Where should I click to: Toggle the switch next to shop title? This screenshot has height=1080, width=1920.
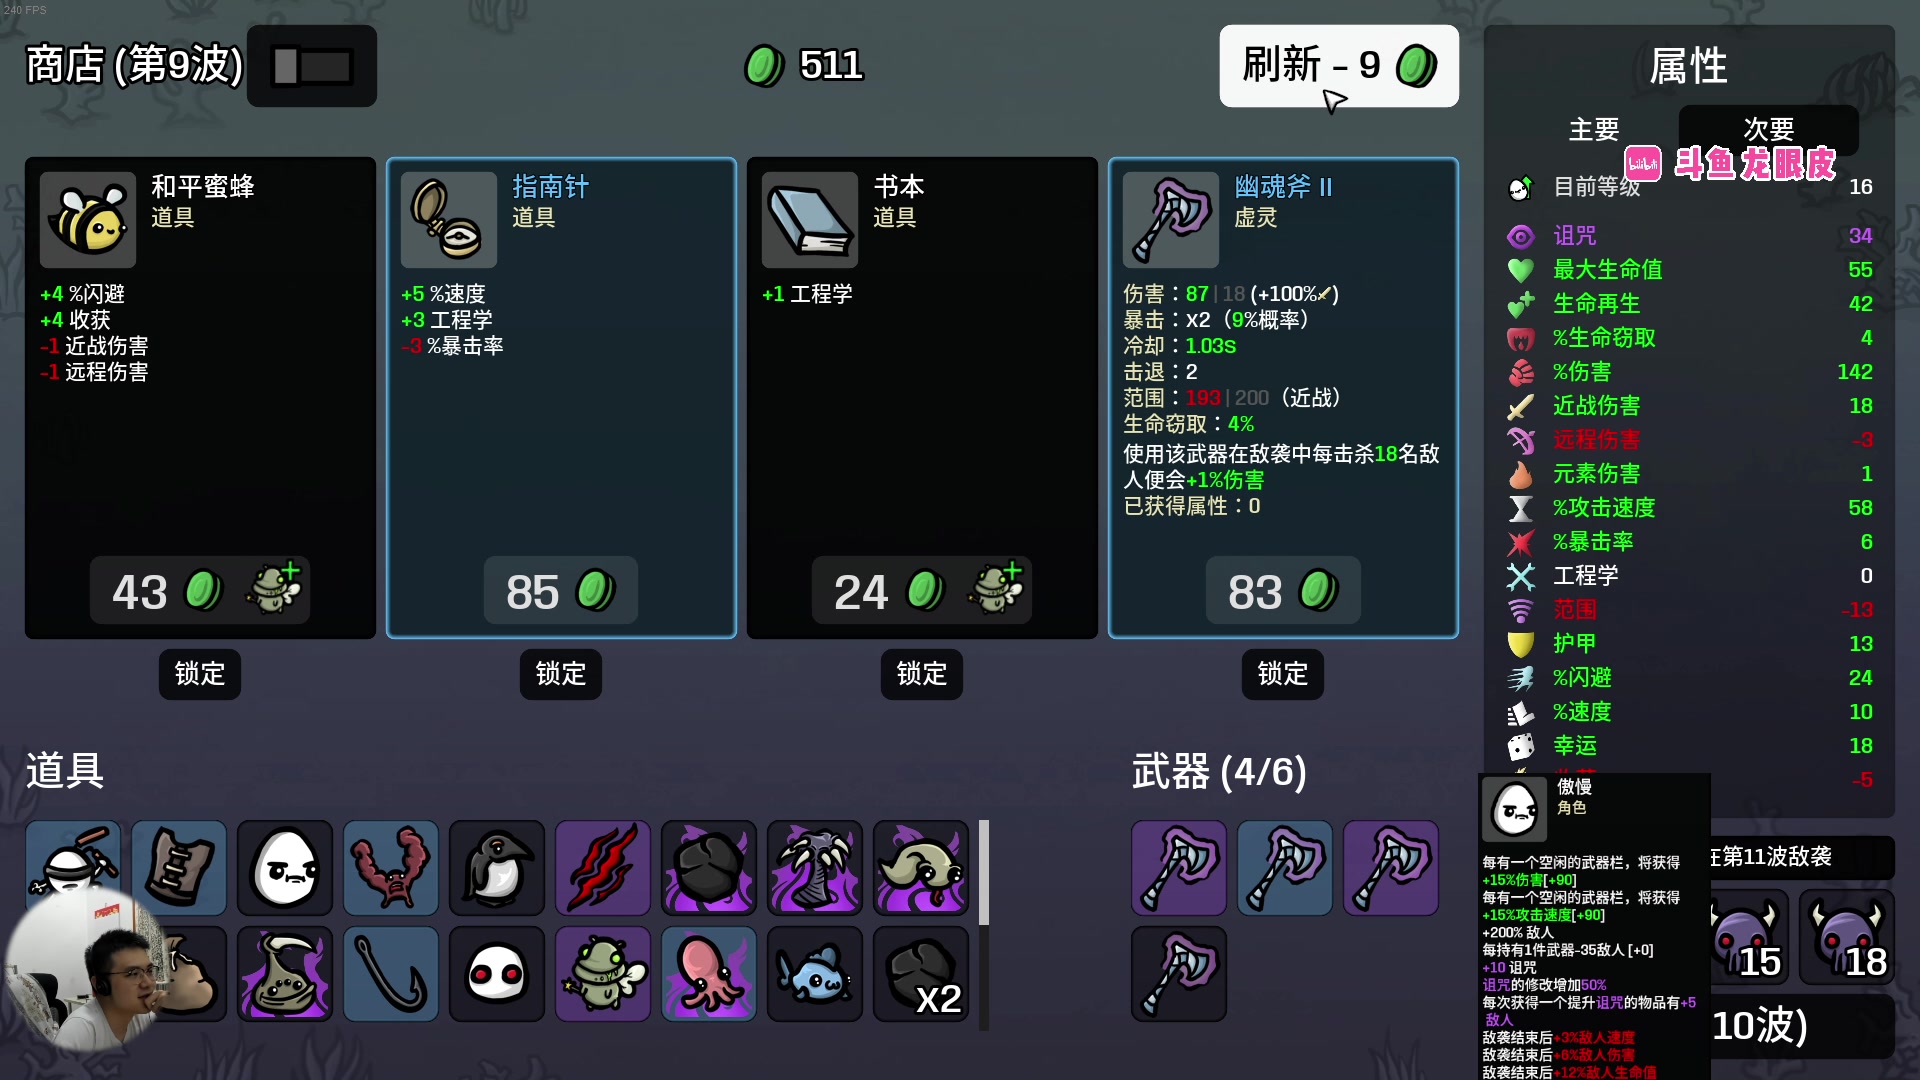pos(312,66)
